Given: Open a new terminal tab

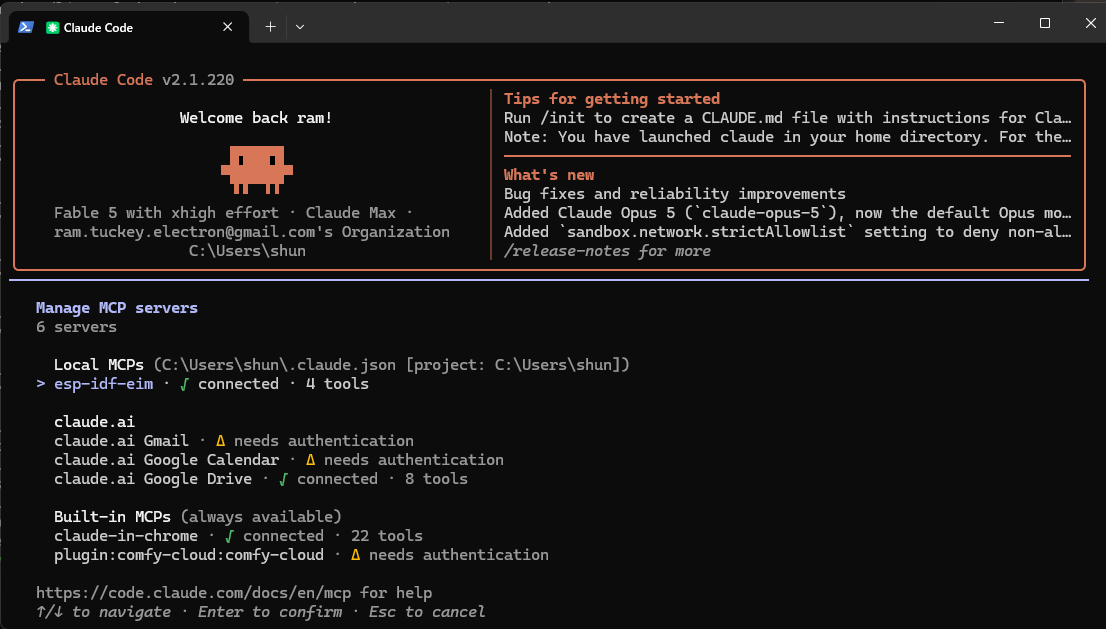Looking at the screenshot, I should (270, 27).
